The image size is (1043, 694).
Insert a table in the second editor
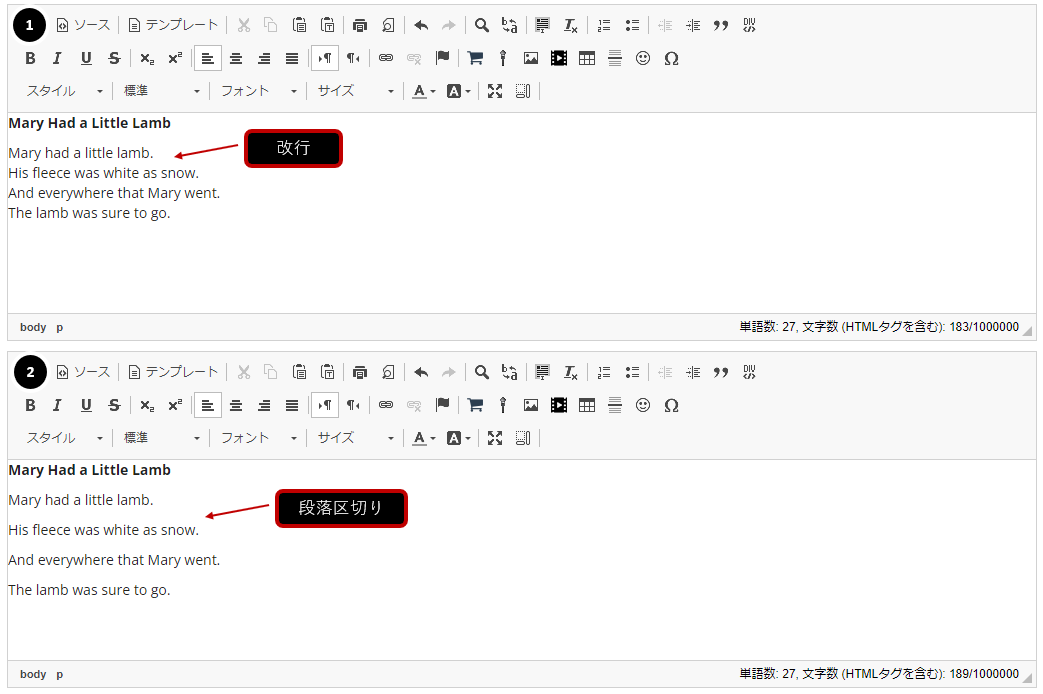(587, 405)
